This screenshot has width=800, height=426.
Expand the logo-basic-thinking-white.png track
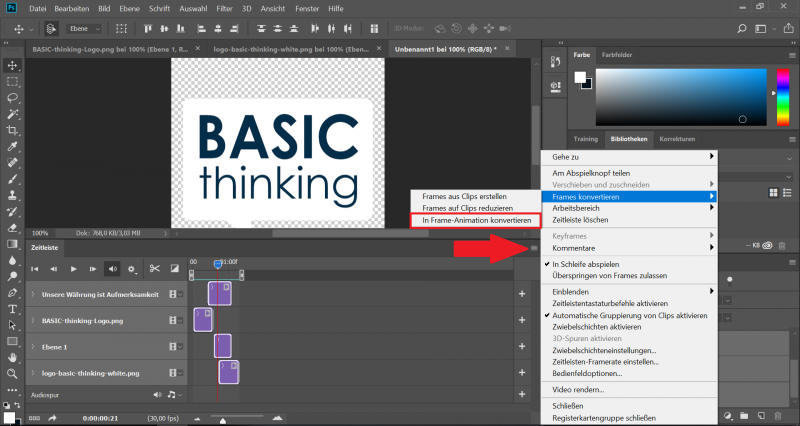click(x=33, y=373)
